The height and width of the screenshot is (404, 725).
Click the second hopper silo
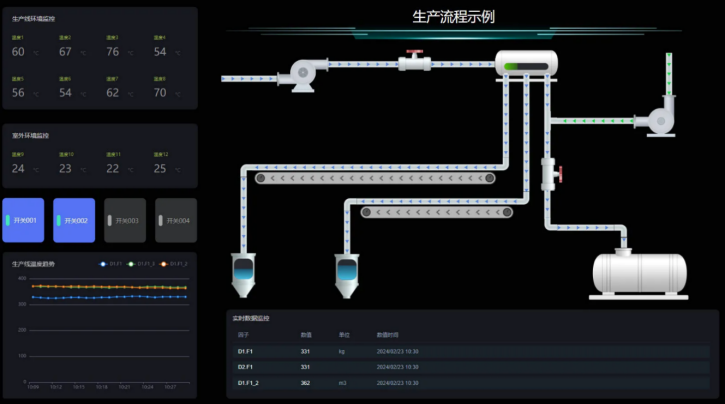pyautogui.click(x=346, y=275)
